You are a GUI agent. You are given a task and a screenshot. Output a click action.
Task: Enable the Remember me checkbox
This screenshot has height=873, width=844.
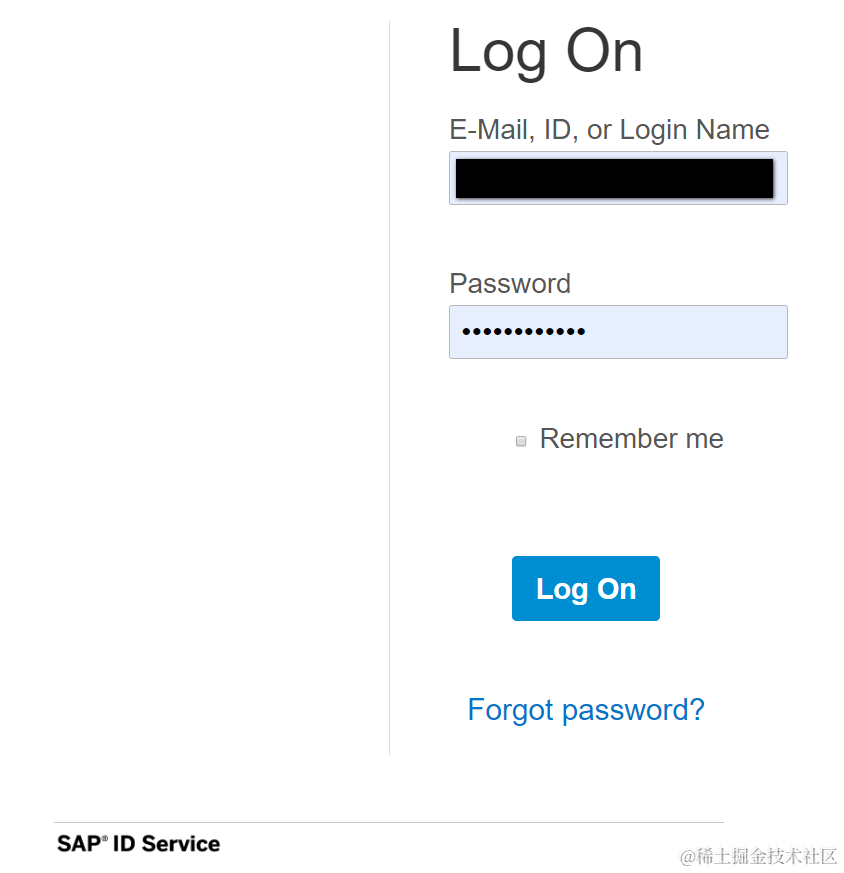tap(521, 441)
